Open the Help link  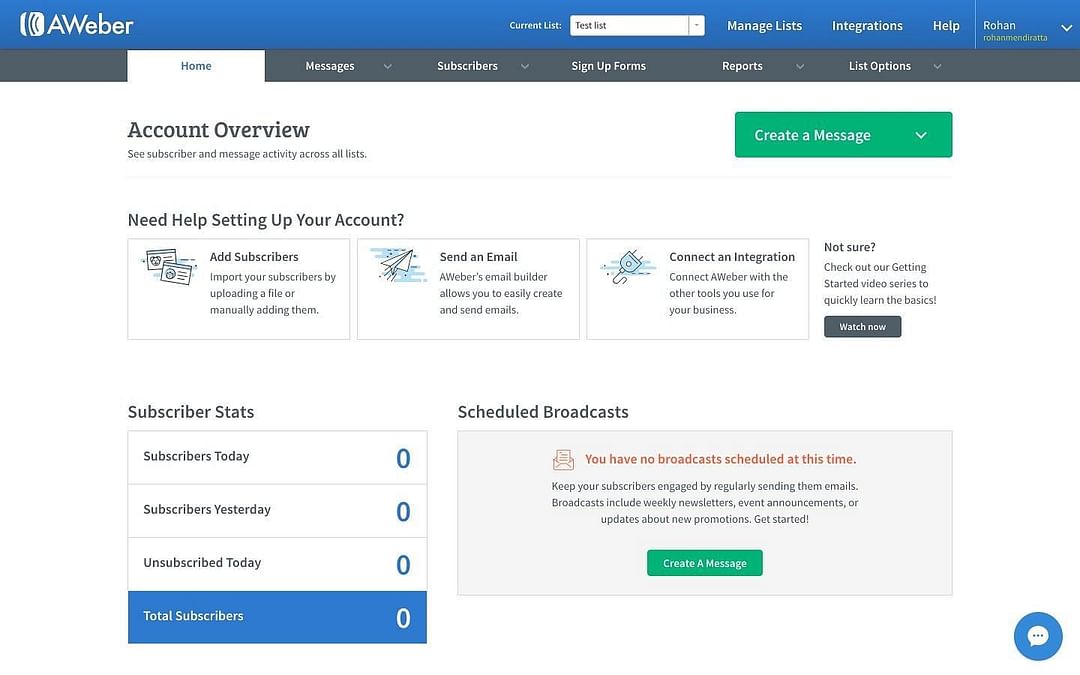click(x=946, y=25)
